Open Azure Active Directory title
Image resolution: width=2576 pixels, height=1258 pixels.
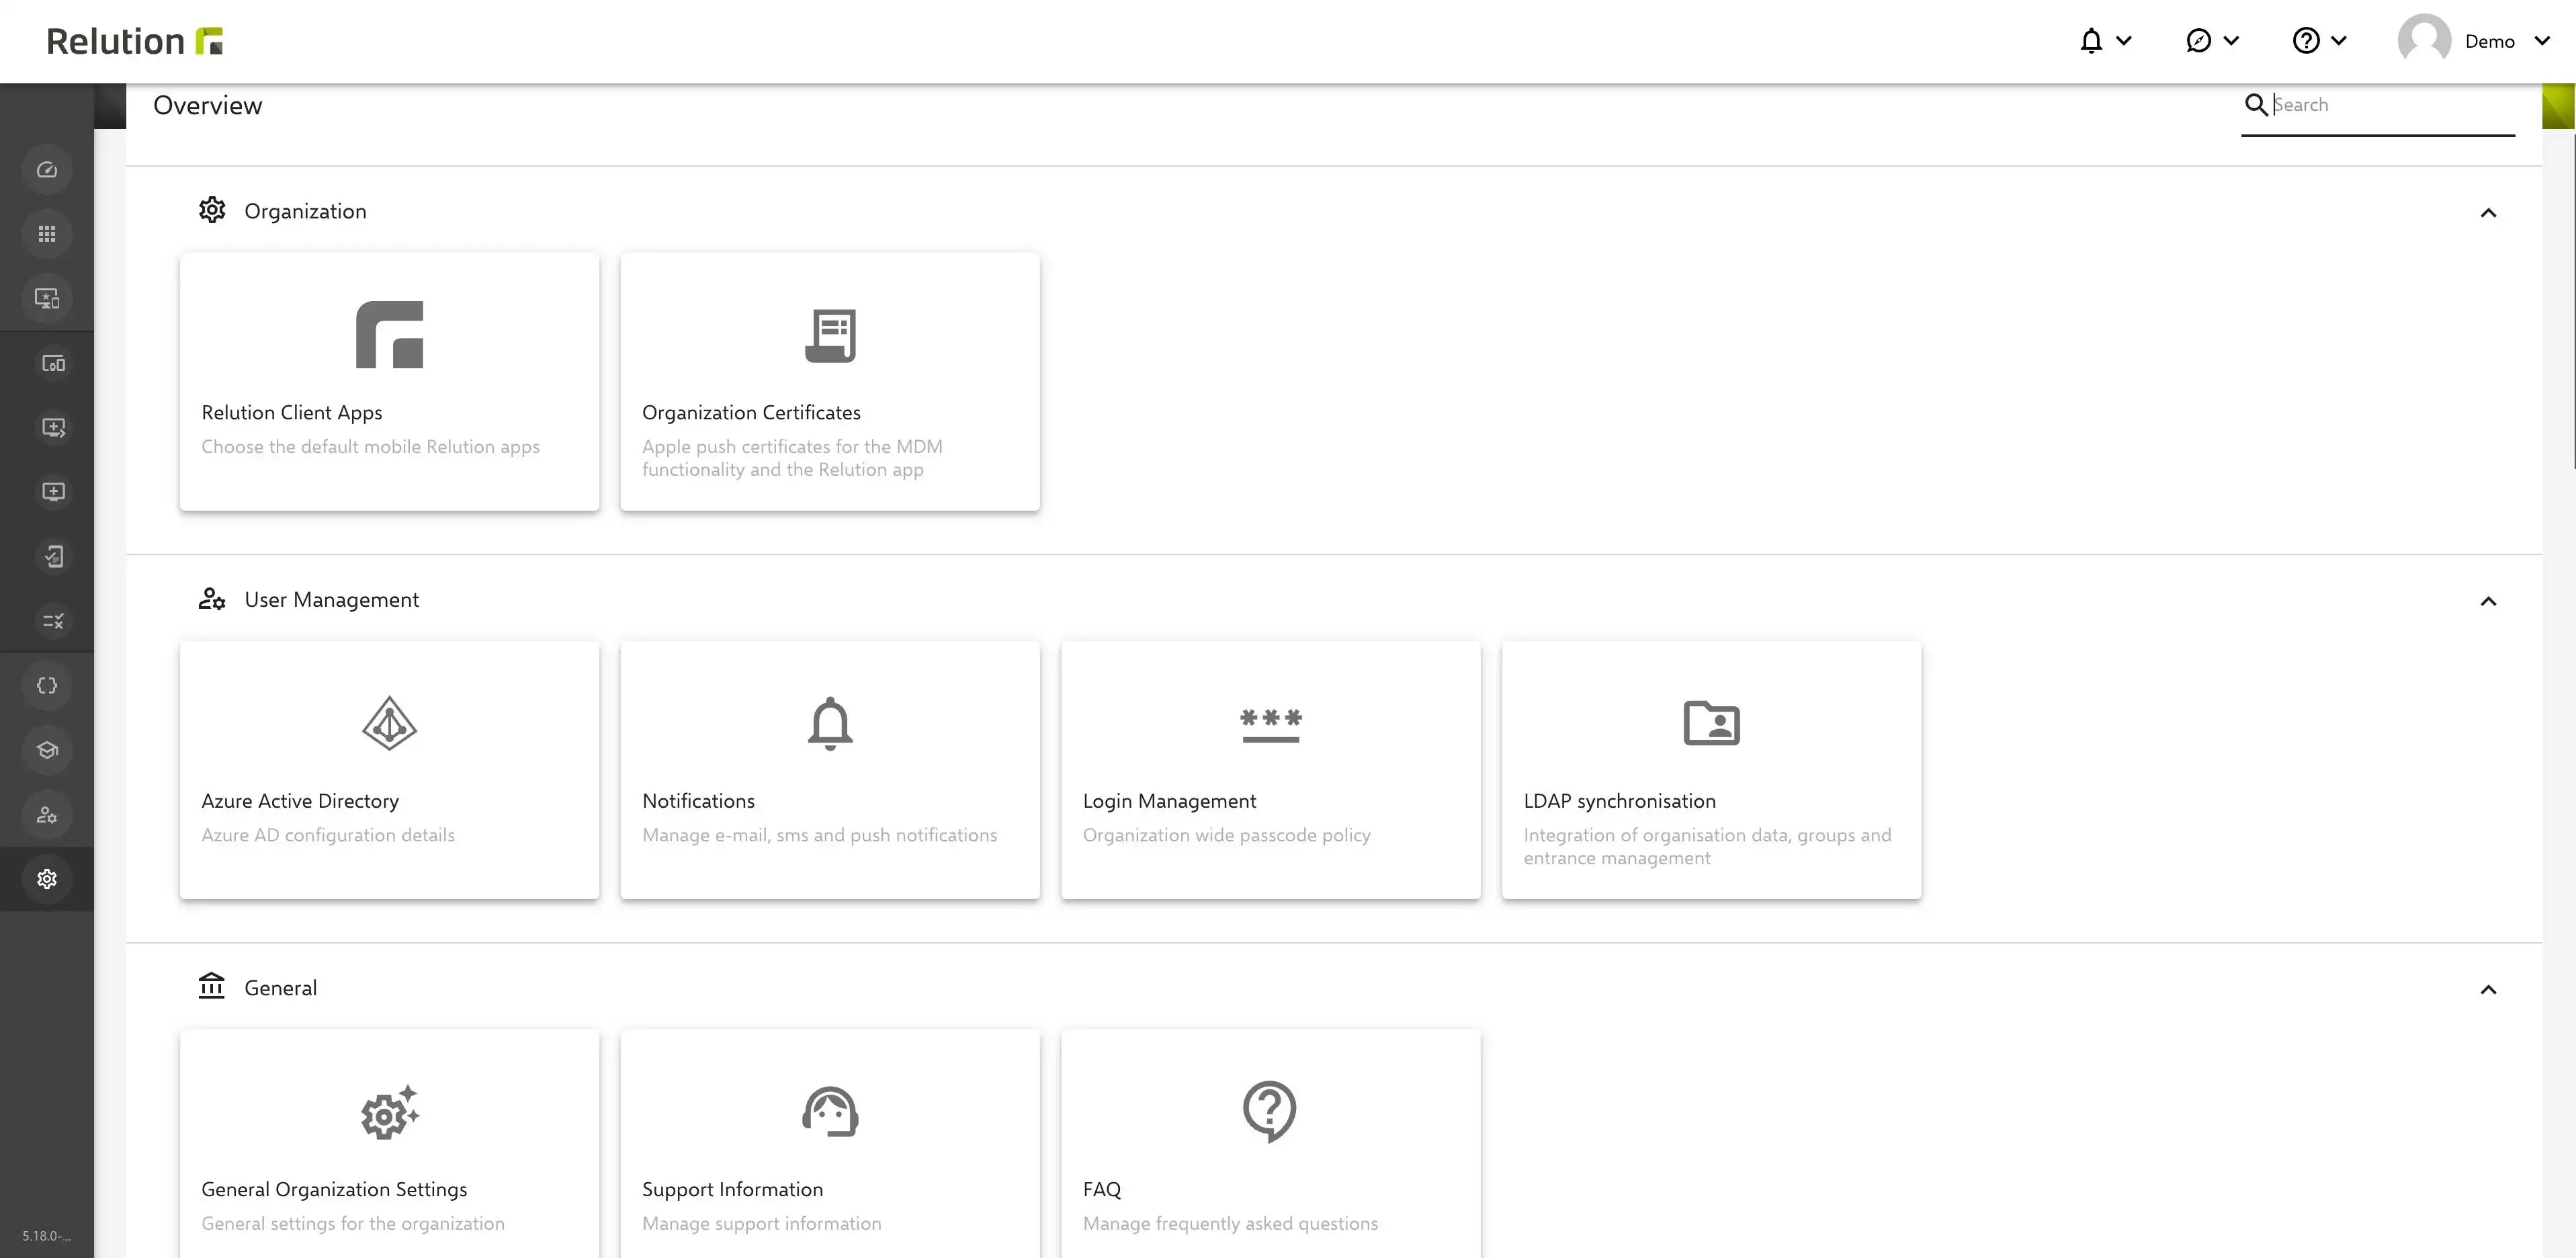click(x=300, y=801)
